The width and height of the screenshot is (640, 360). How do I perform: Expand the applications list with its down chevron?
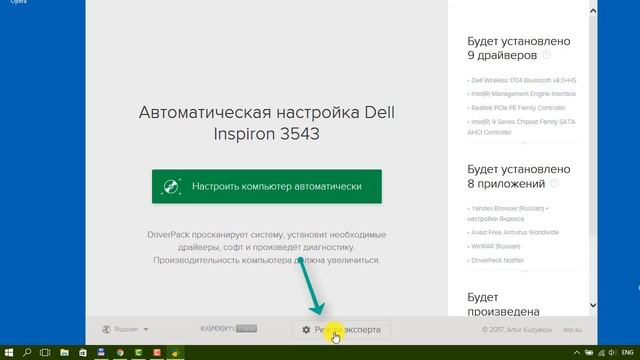pyautogui.click(x=524, y=271)
